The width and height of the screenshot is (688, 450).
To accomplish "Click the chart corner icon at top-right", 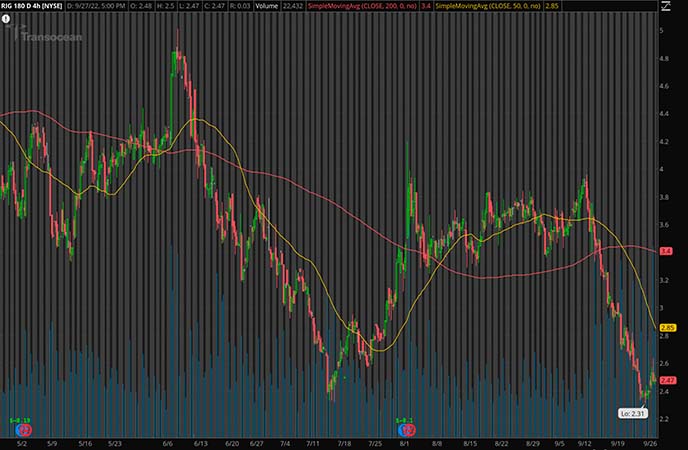I will (668, 6).
